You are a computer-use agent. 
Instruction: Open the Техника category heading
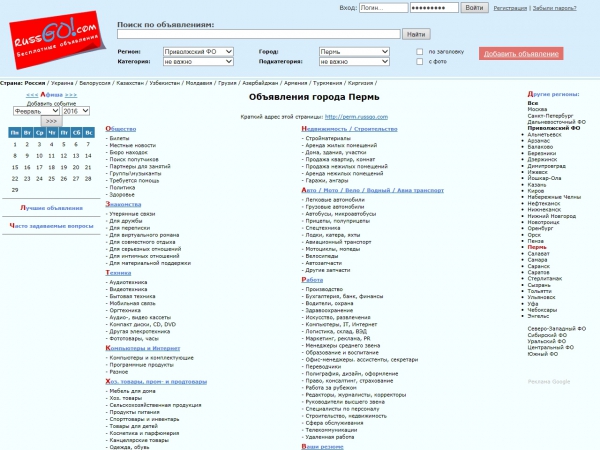[x=118, y=273]
